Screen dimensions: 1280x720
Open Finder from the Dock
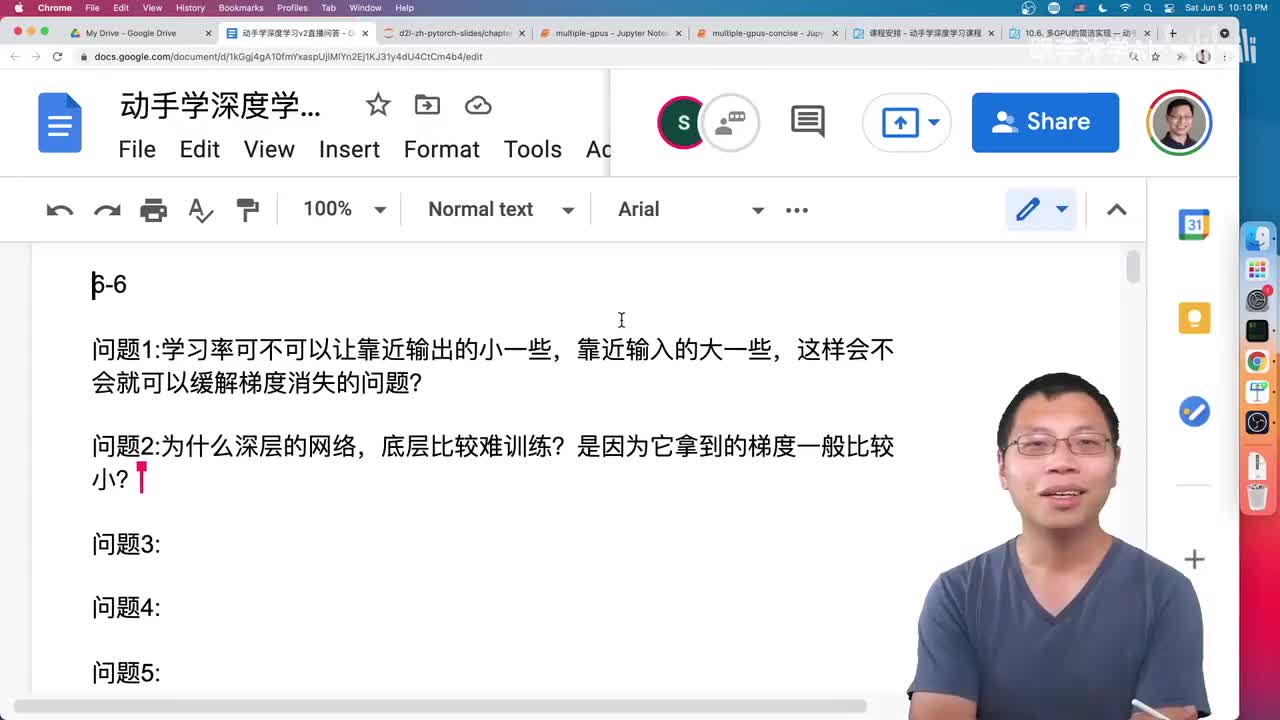click(1258, 239)
